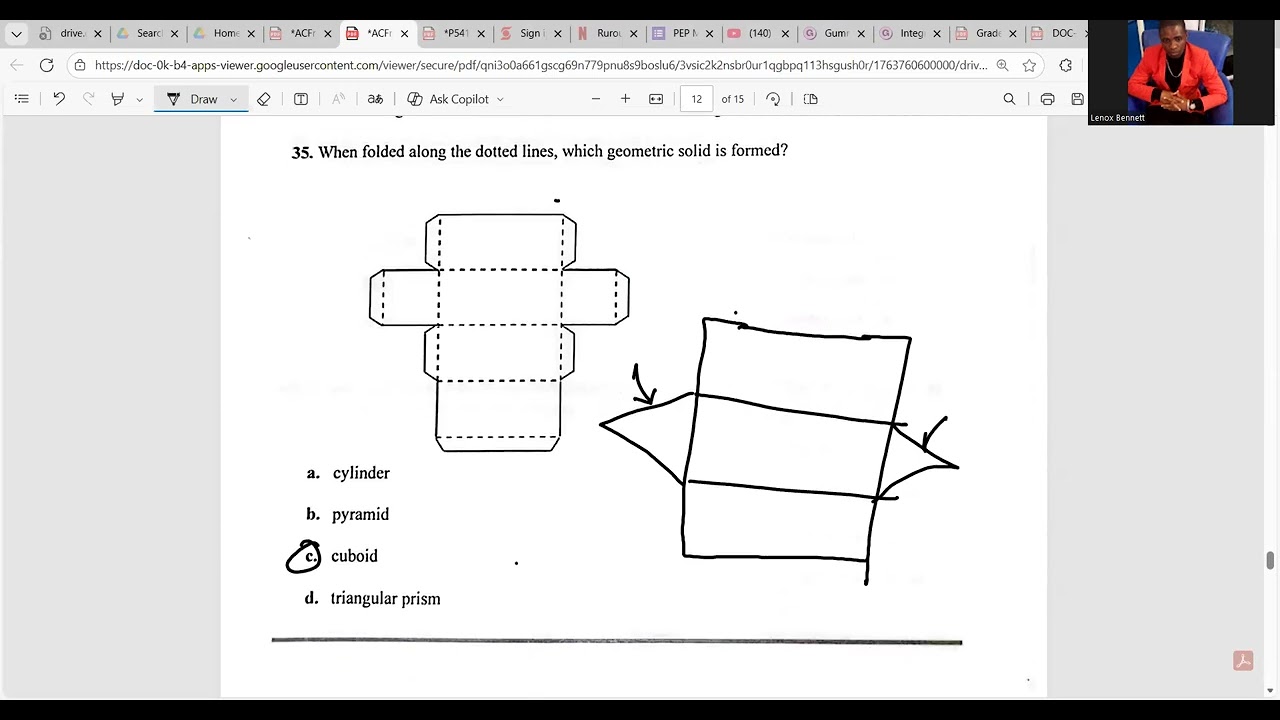Open browser extensions menu
The image size is (1280, 720).
(x=1066, y=65)
